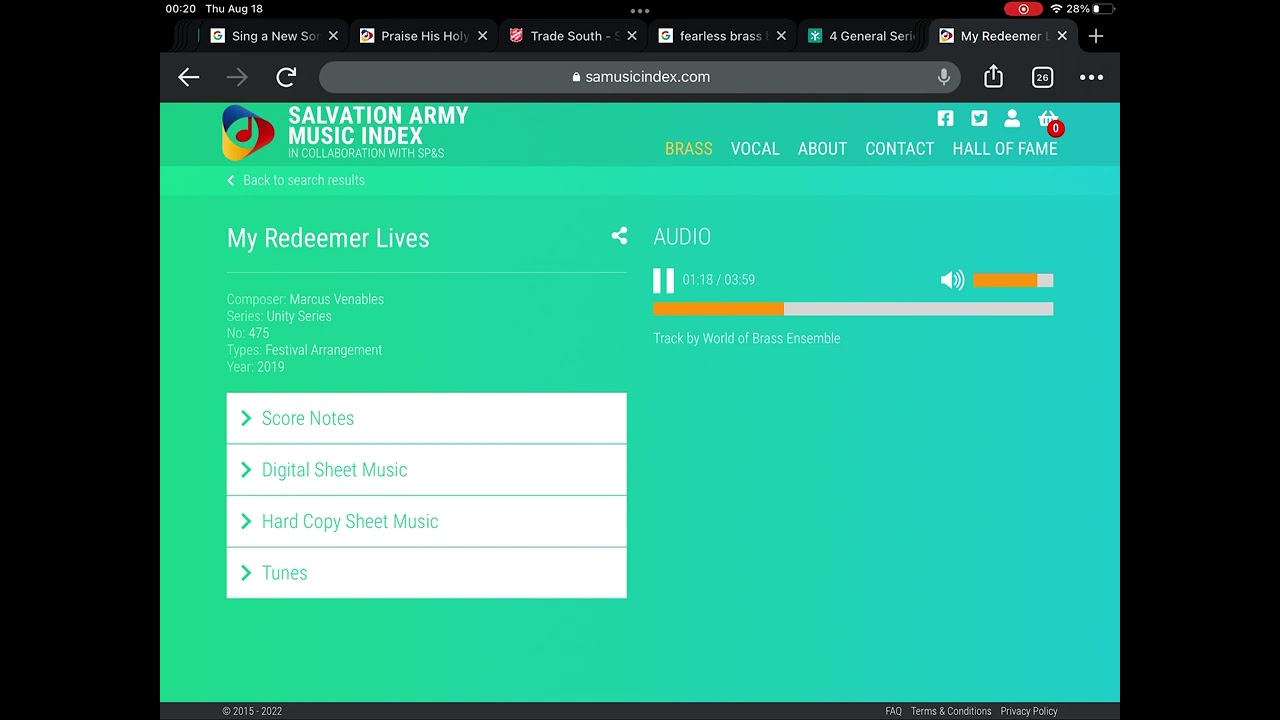Share My Redeemer Lives via share icon

619,236
